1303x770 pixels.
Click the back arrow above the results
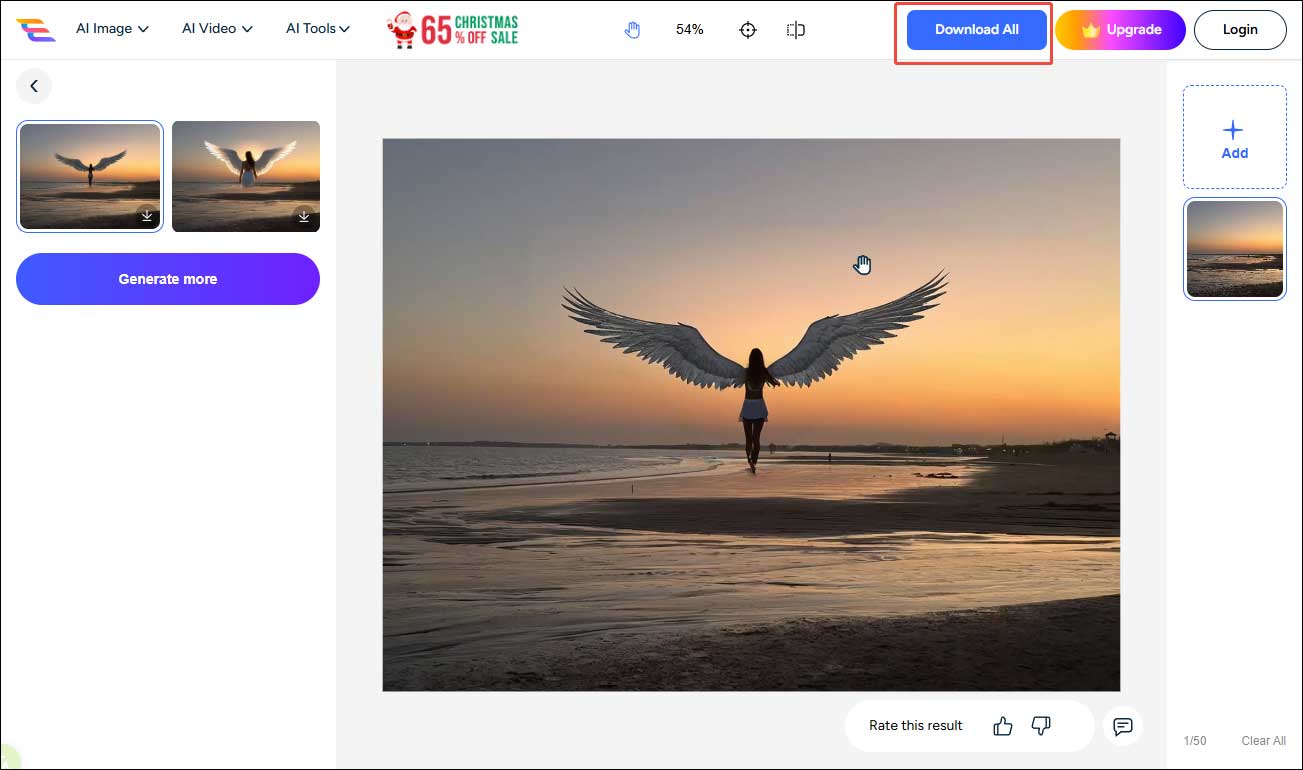click(x=34, y=86)
